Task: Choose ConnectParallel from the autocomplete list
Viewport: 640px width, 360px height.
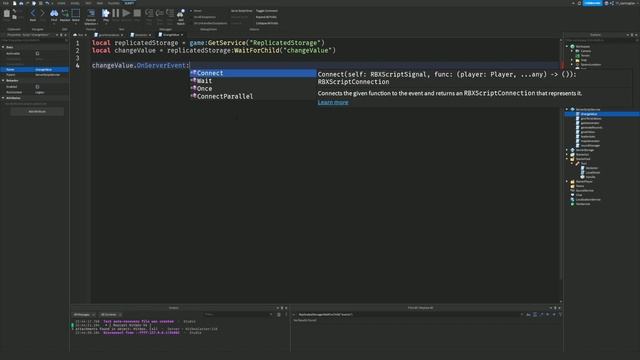Action: 253,96
